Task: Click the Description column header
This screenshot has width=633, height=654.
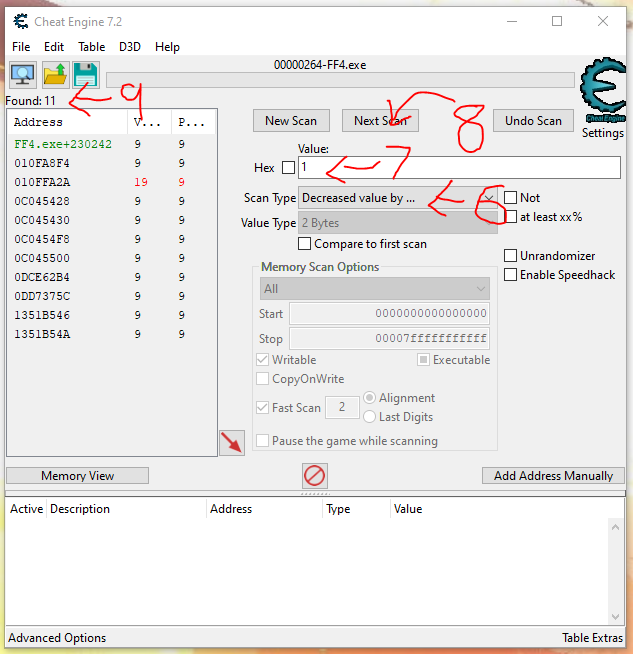Action: (126, 509)
